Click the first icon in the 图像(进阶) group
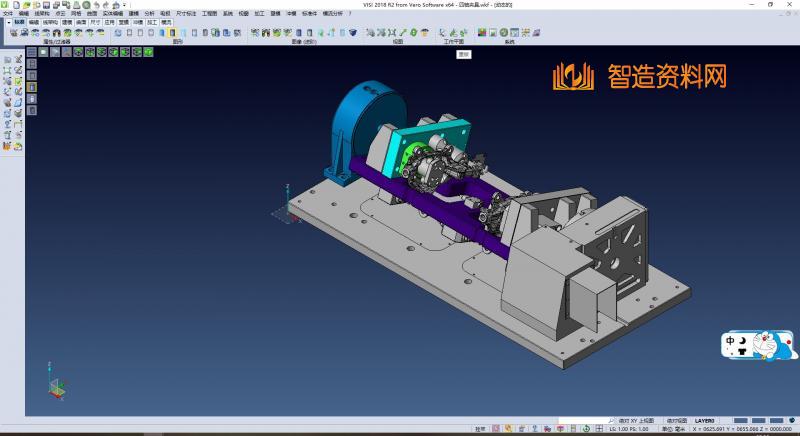 pyautogui.click(x=254, y=33)
